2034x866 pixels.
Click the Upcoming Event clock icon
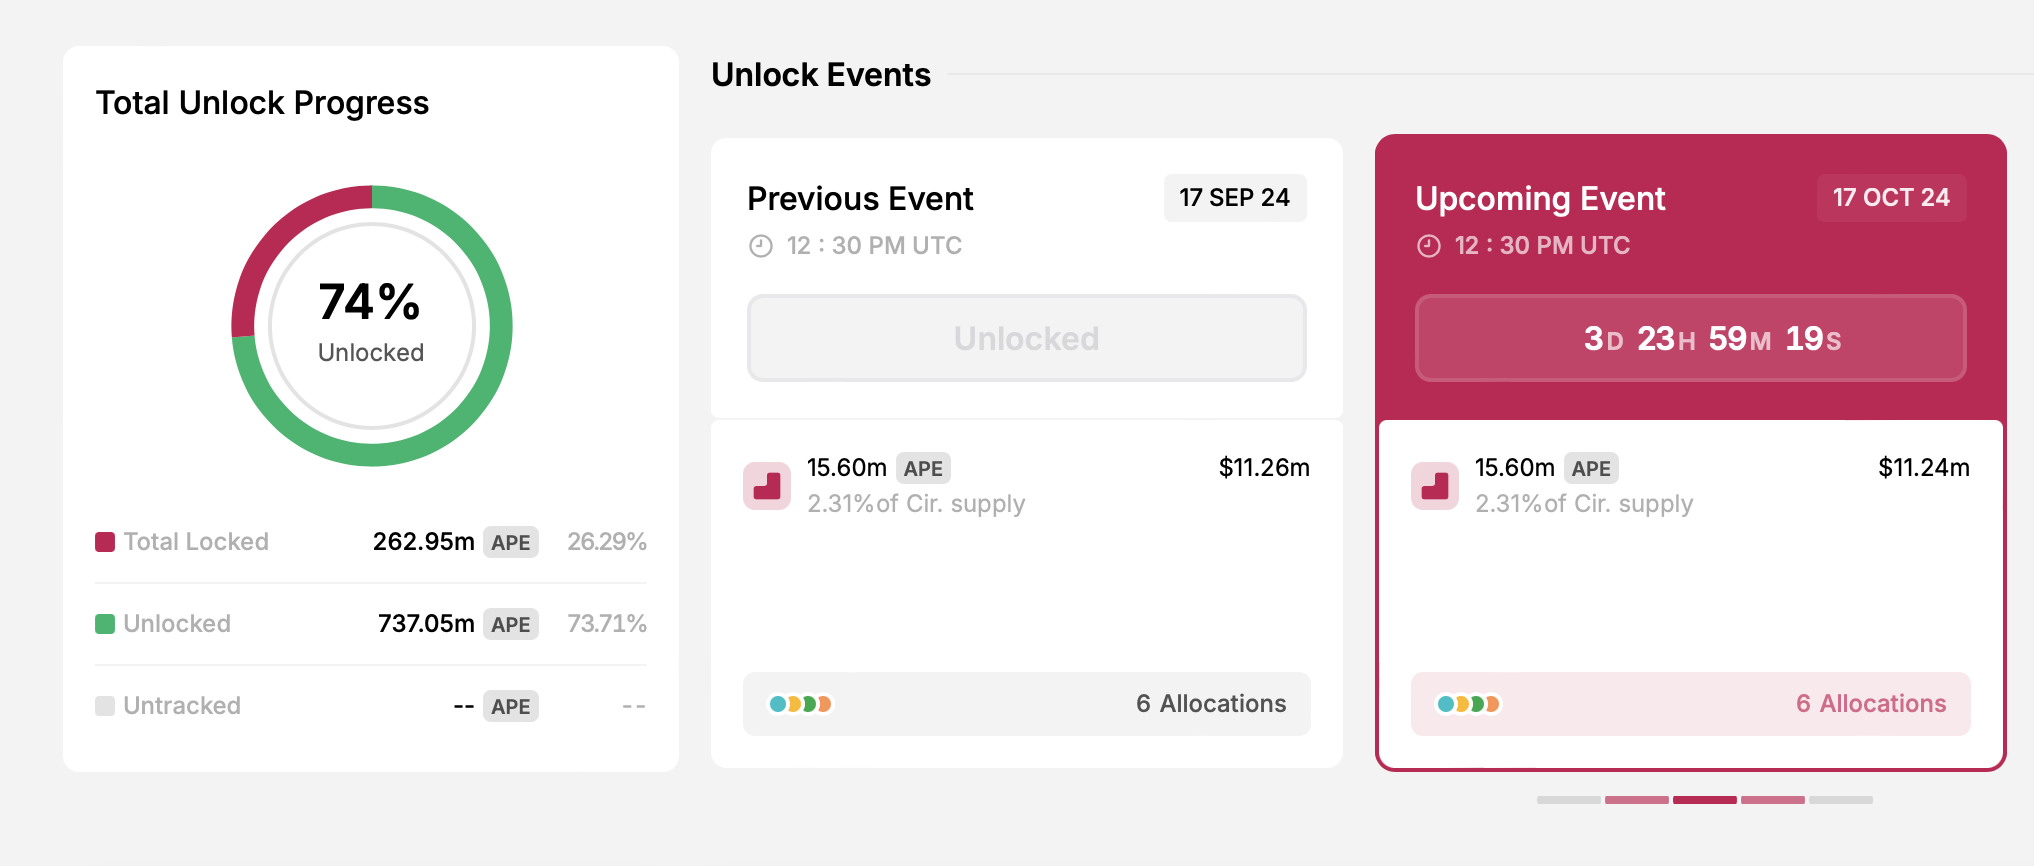1429,246
